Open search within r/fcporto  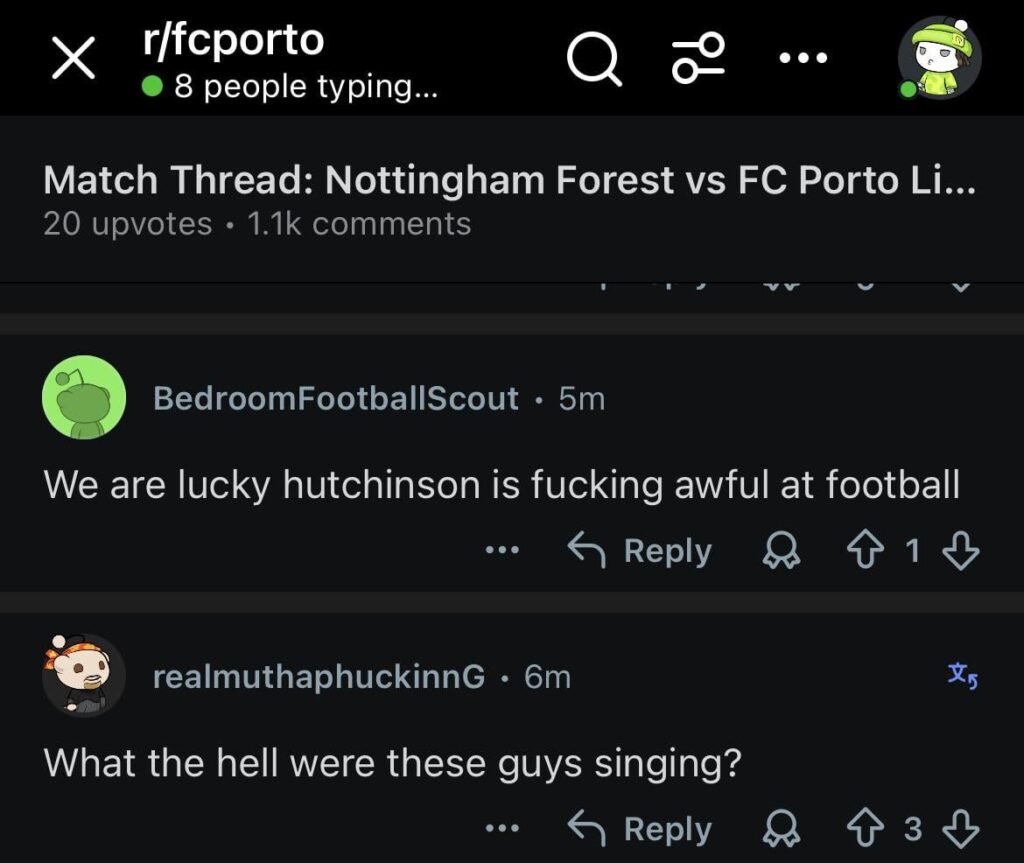(x=594, y=58)
